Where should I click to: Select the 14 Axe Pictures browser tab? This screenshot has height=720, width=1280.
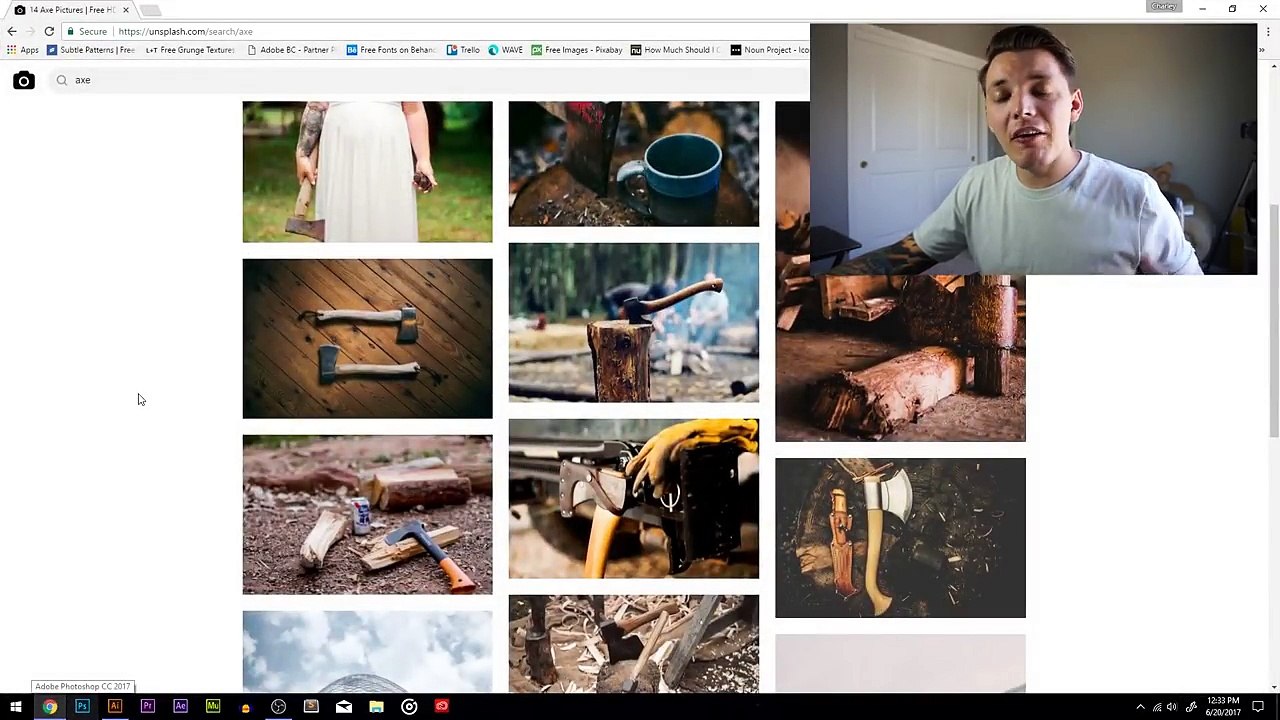click(70, 10)
